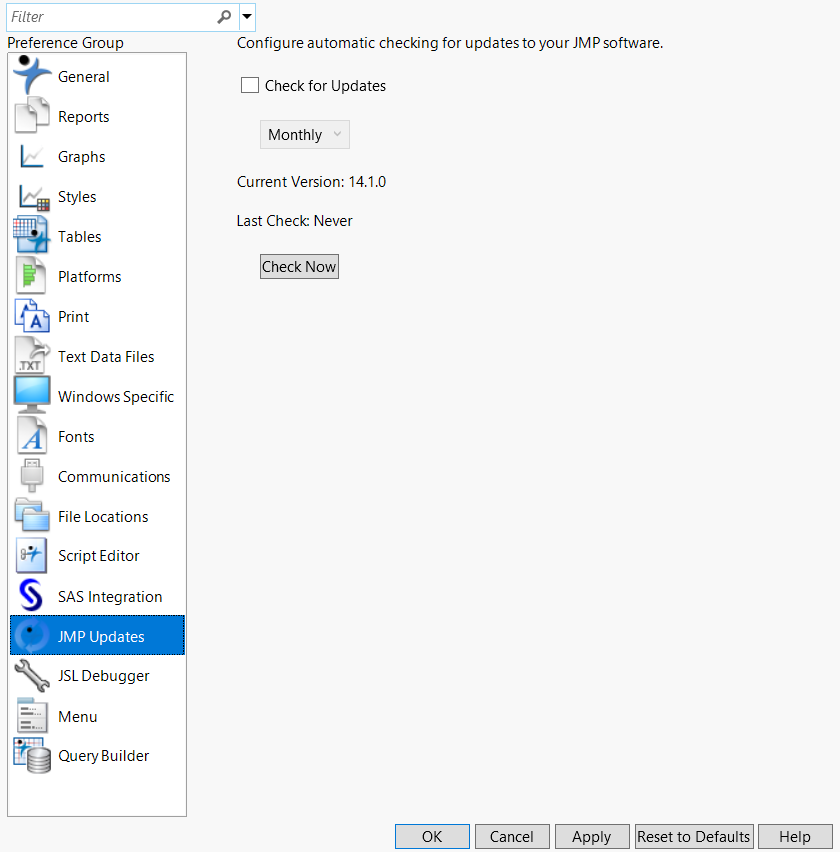Select the Script Editor label
The image size is (840, 852).
click(98, 556)
